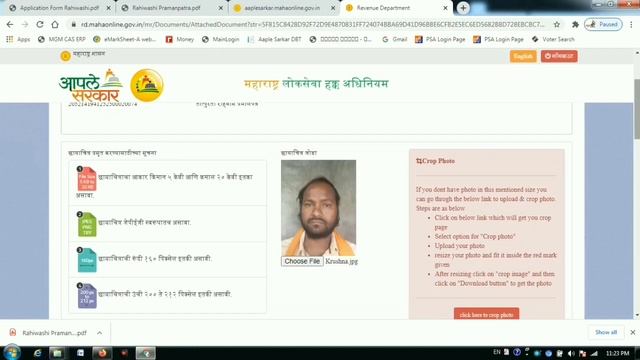Click the red file size icon numbered 1
The width and height of the screenshot is (640, 360).
click(86, 179)
